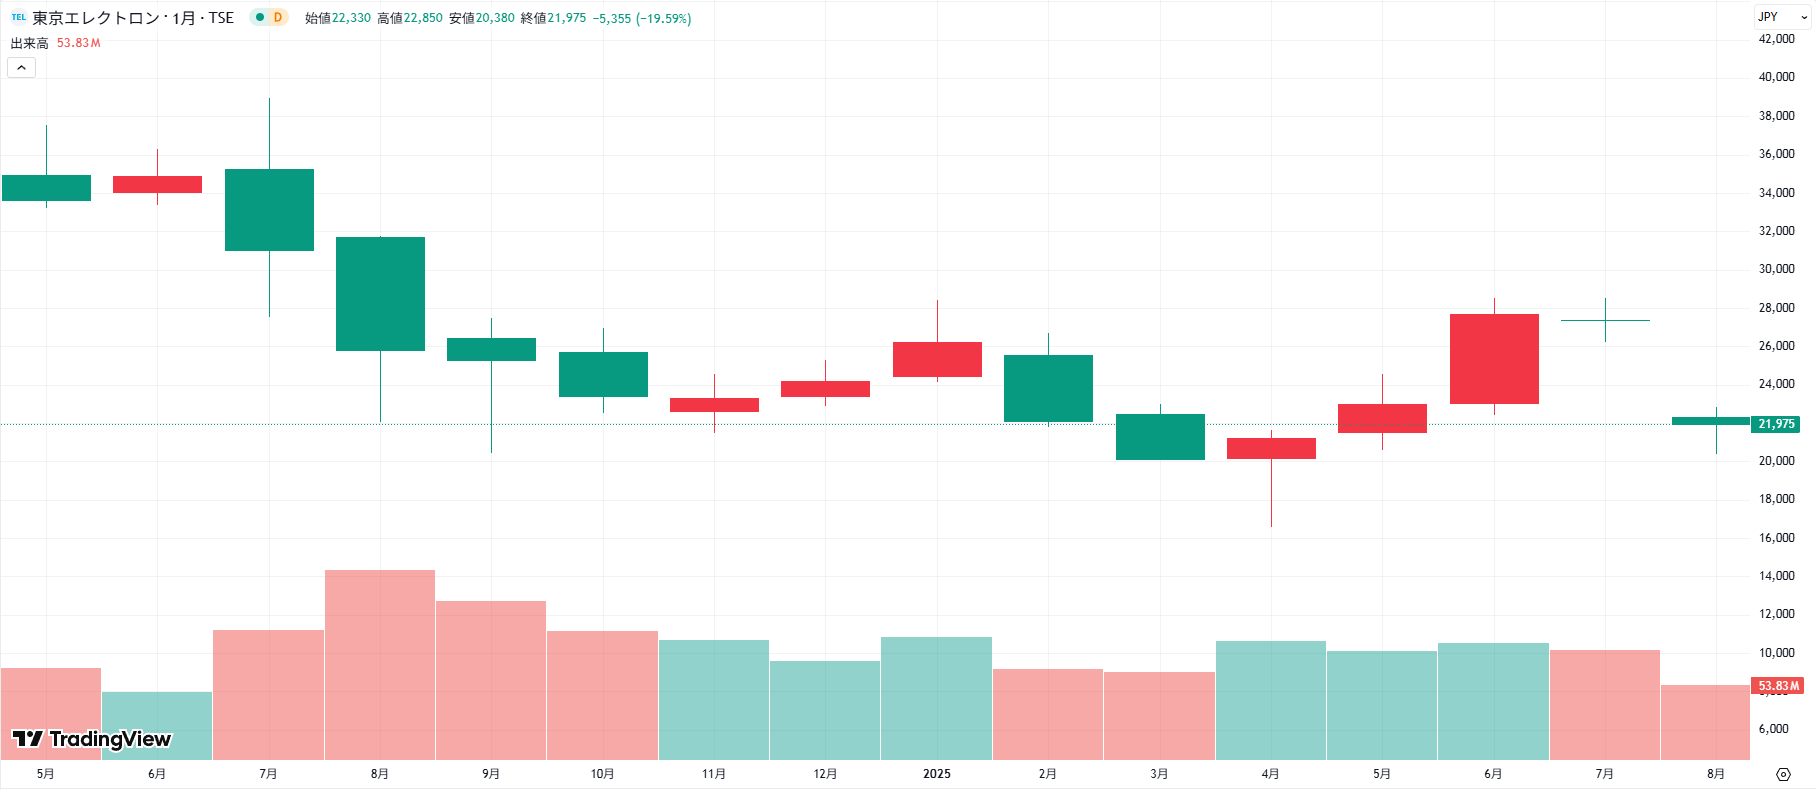Image resolution: width=1816 pixels, height=790 pixels.
Task: Click the 10月 label on time axis
Action: pyautogui.click(x=603, y=774)
